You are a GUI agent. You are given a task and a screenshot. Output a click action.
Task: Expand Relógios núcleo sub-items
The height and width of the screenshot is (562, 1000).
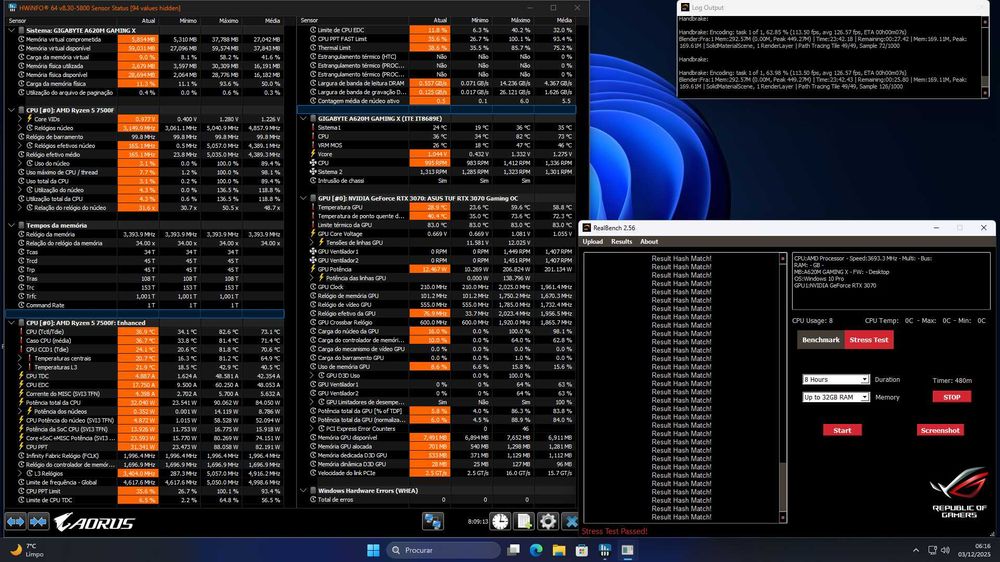[20, 128]
